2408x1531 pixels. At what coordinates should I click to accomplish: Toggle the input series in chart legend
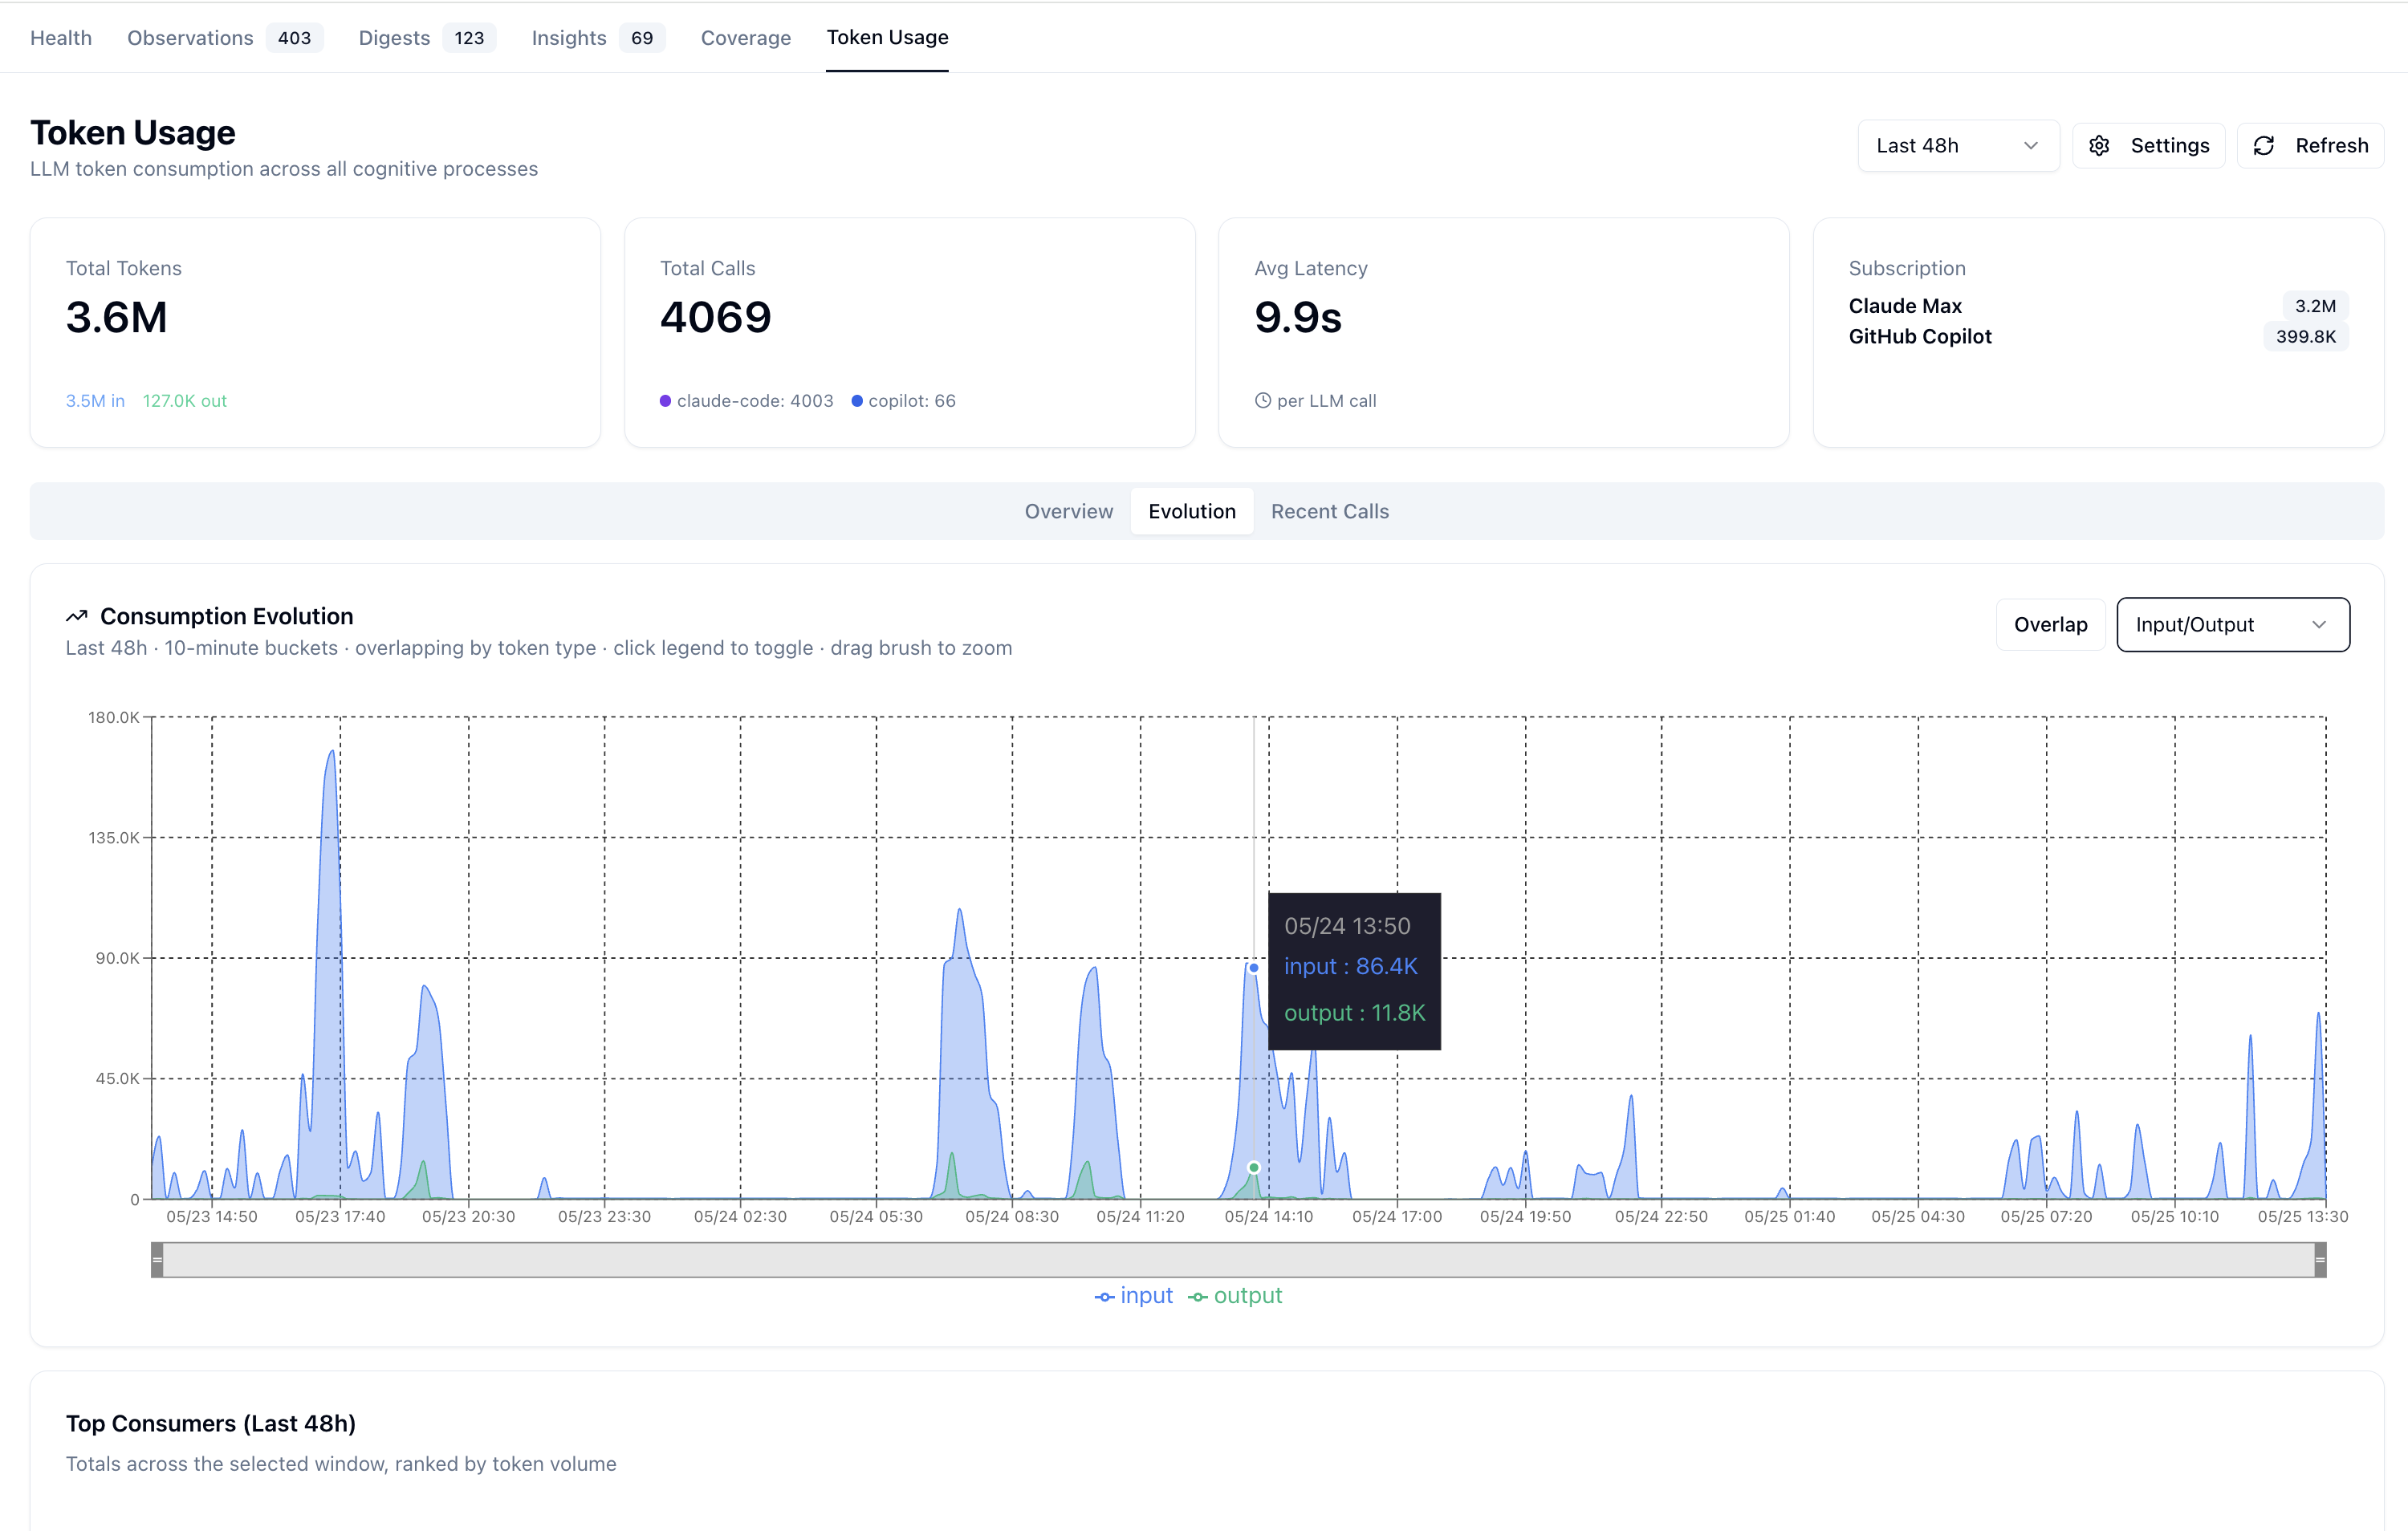pos(1134,1296)
